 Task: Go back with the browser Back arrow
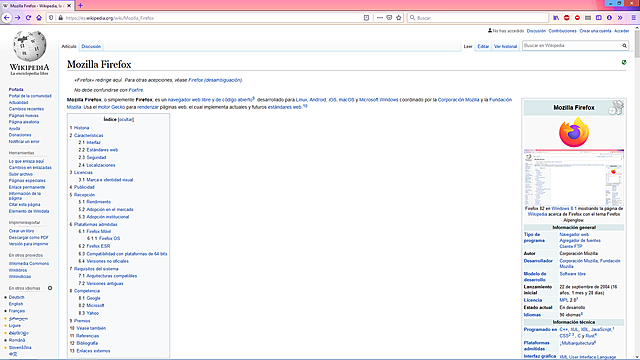[7, 18]
